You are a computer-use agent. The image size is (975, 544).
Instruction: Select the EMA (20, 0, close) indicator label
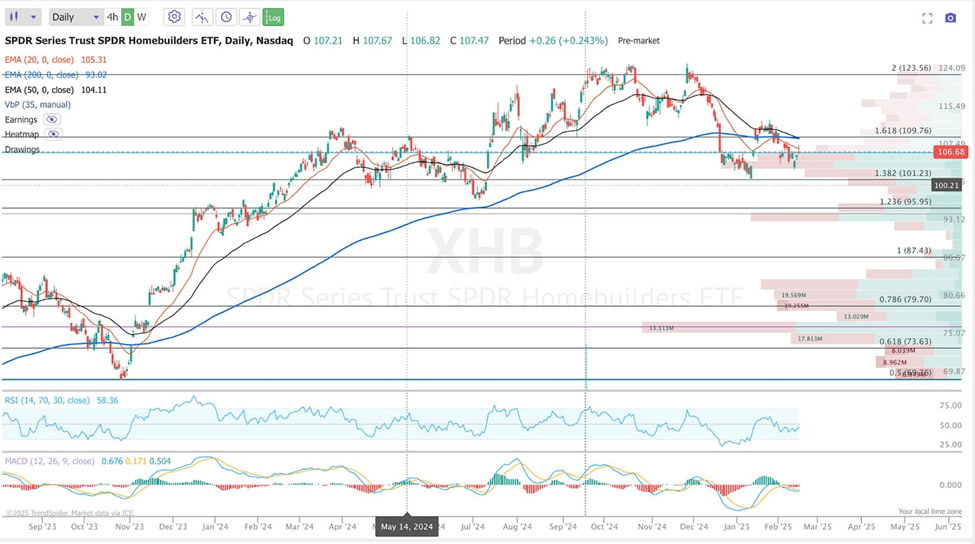point(39,60)
